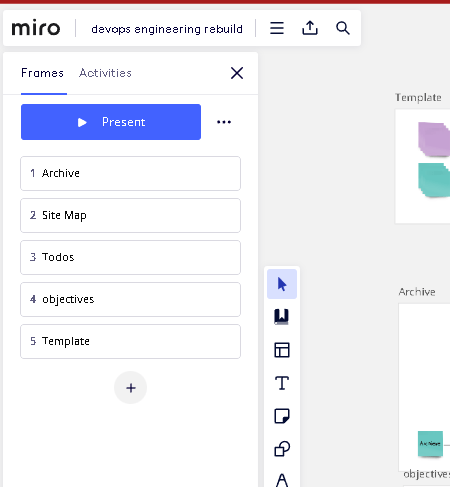The image size is (450, 487).
Task: Select the objectives frame item
Action: click(130, 299)
